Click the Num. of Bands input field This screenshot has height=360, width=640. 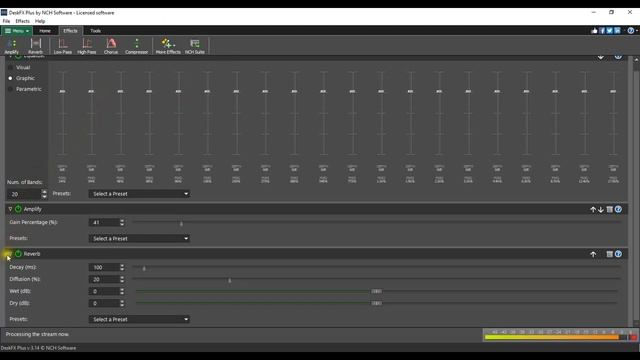click(x=24, y=194)
